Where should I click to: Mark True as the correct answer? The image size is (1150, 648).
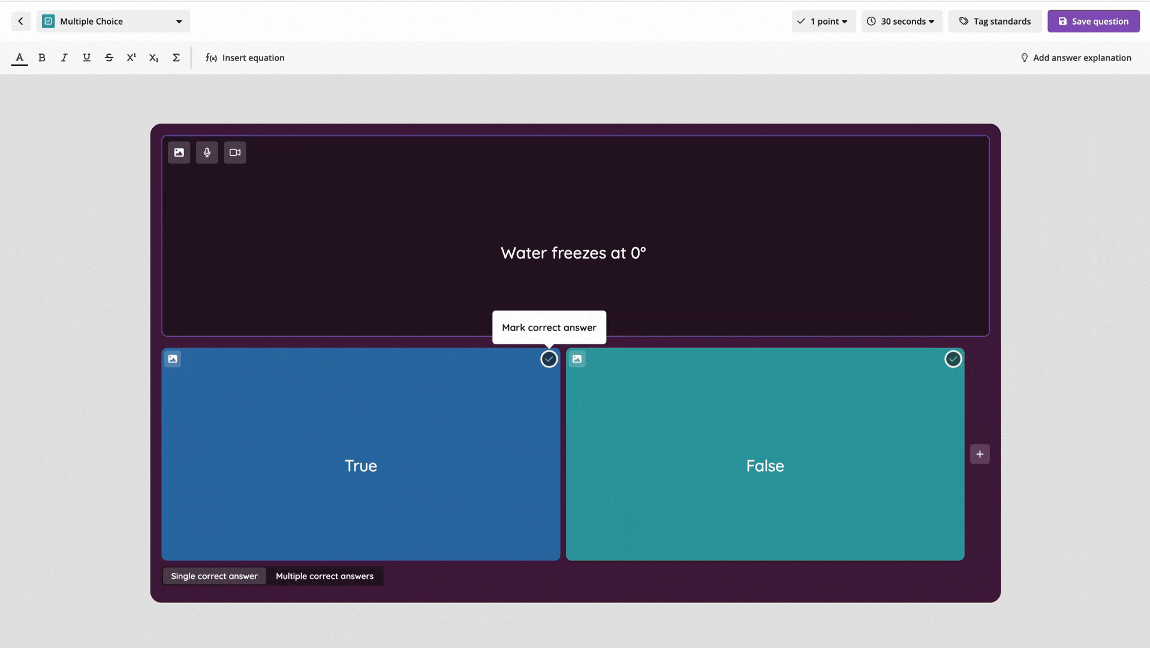549,359
